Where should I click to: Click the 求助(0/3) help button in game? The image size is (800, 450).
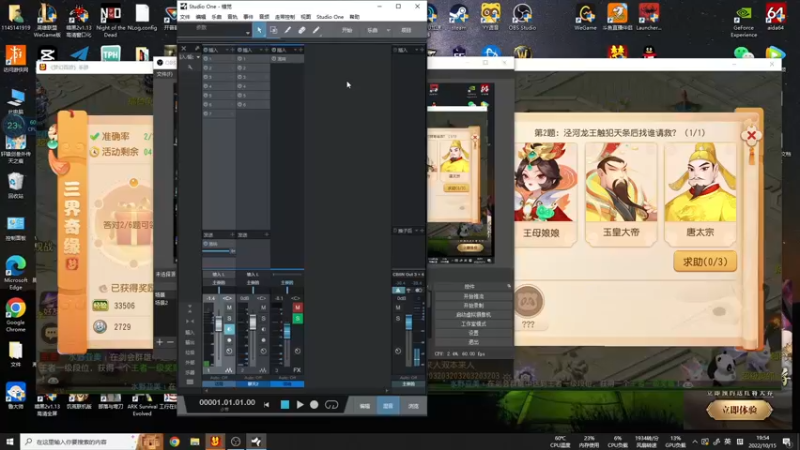click(x=705, y=262)
